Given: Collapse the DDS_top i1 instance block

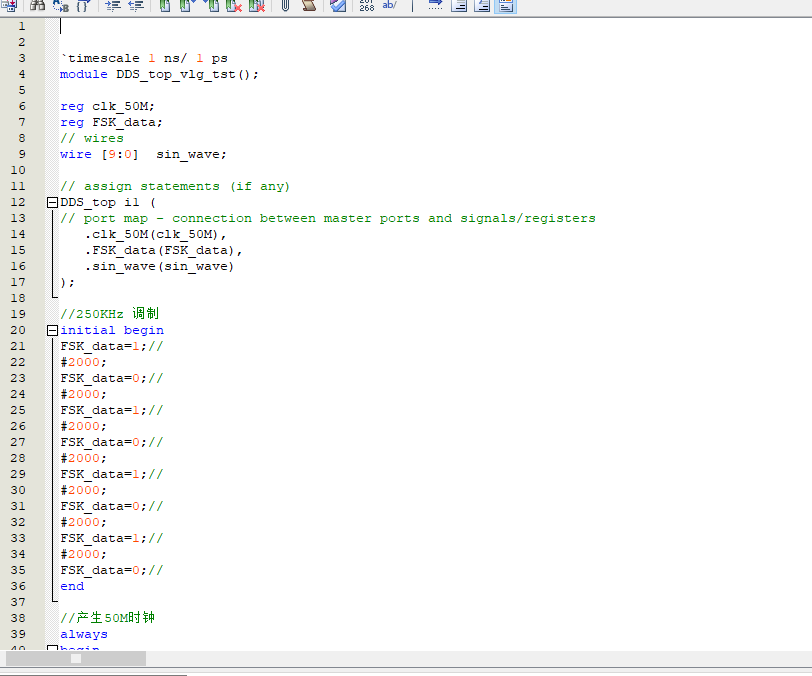Looking at the screenshot, I should click(x=52, y=203).
